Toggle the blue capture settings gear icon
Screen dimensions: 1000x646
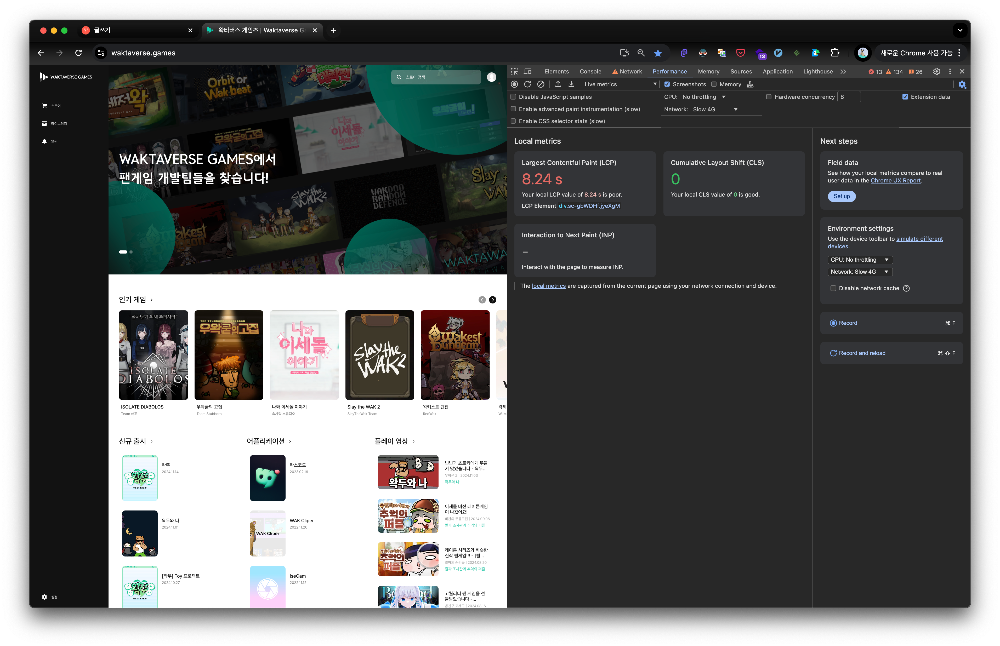pyautogui.click(x=962, y=84)
